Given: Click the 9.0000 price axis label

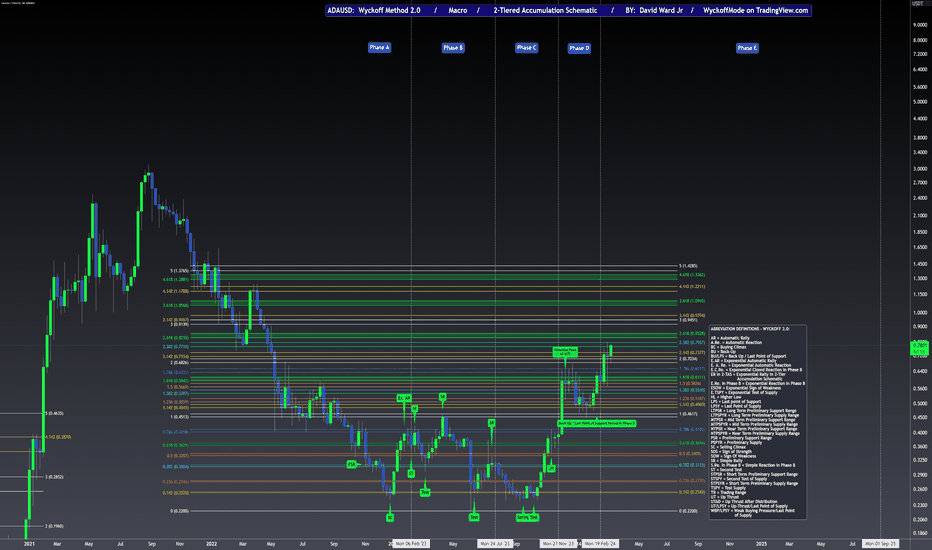Looking at the screenshot, I should (920, 25).
